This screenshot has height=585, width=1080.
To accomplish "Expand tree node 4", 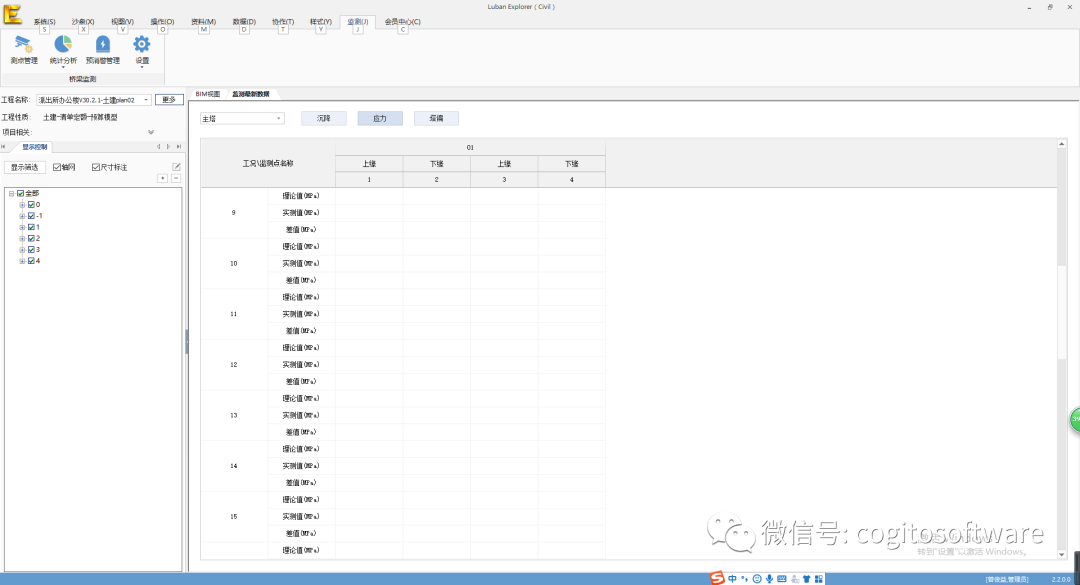I will point(22,260).
